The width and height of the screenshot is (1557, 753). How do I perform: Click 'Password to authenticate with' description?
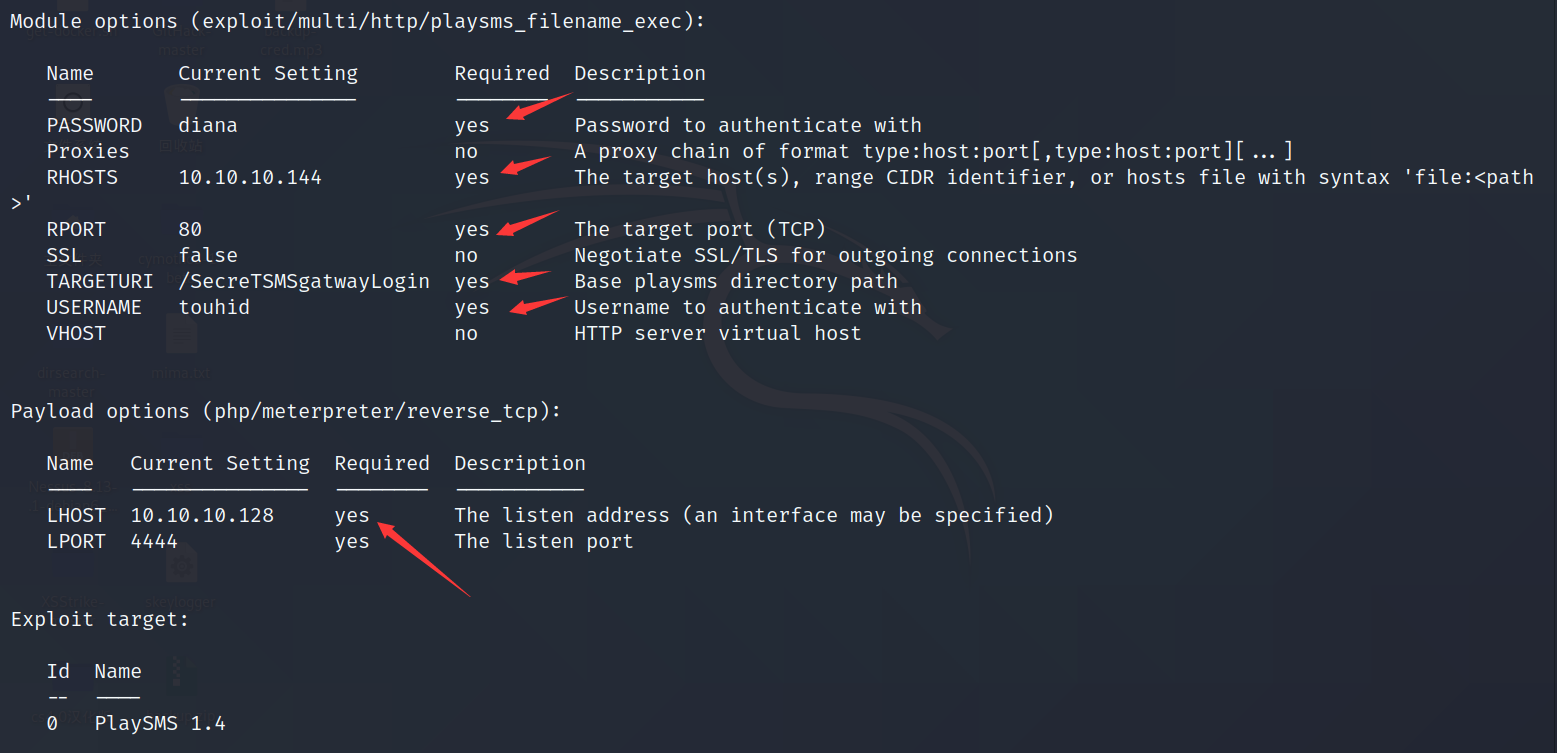pos(748,125)
